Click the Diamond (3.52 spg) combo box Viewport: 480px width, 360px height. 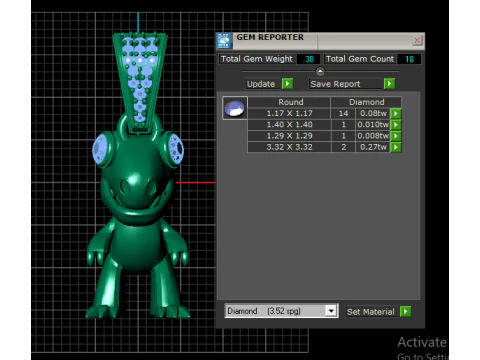pyautogui.click(x=281, y=311)
